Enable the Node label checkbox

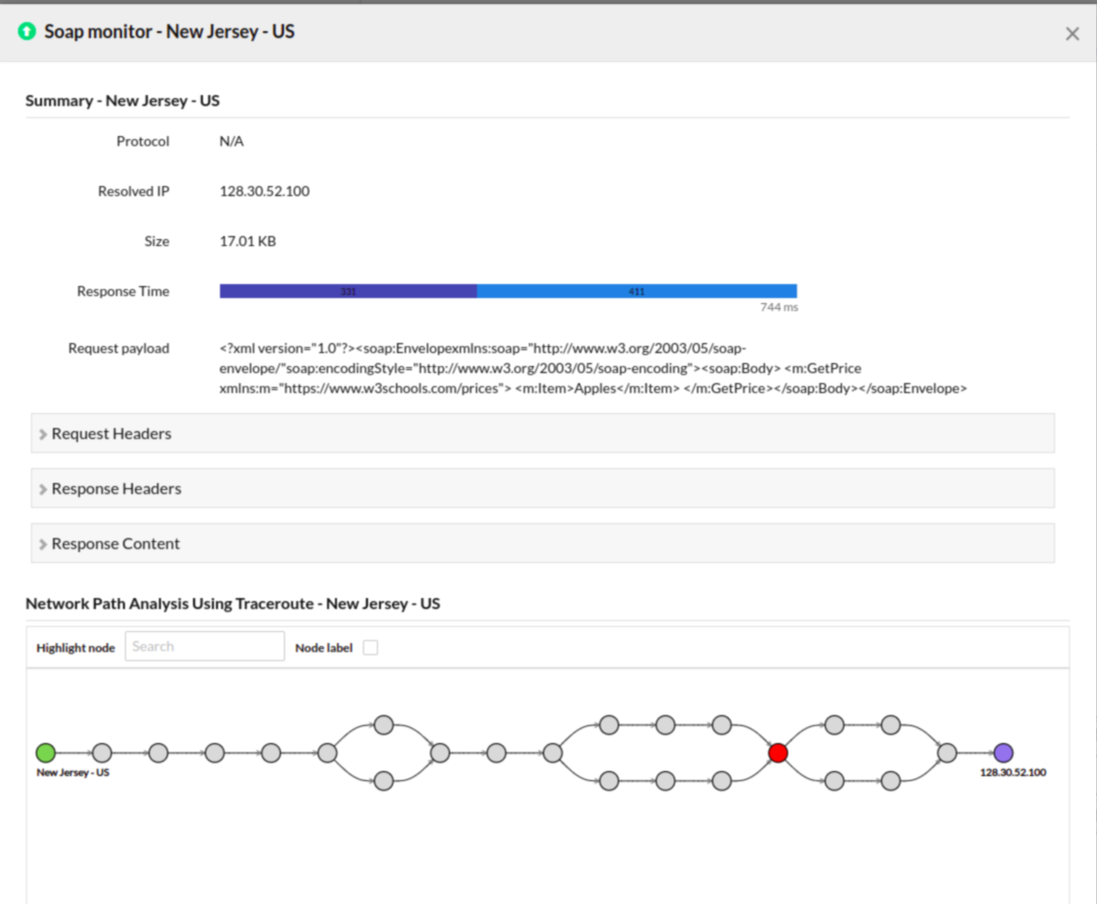370,648
